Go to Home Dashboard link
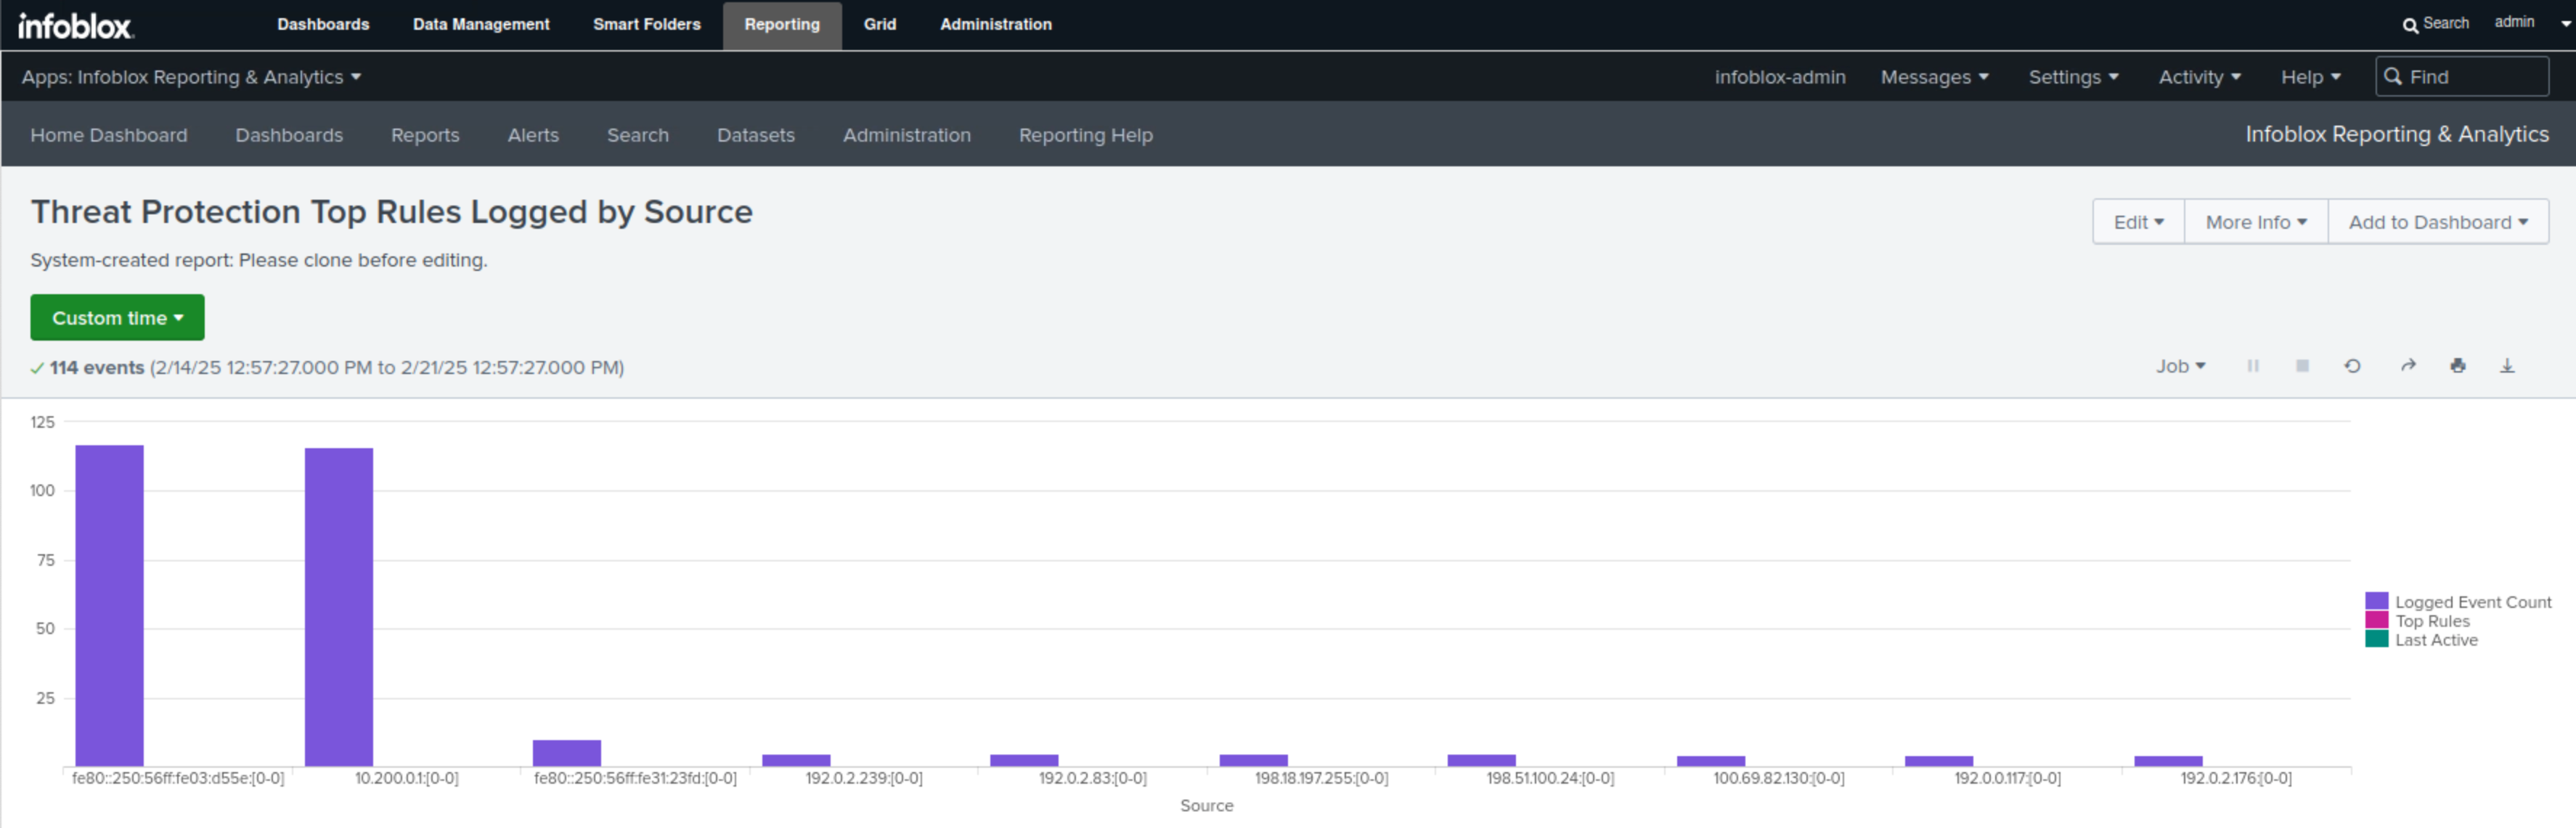The image size is (2576, 828). point(108,135)
